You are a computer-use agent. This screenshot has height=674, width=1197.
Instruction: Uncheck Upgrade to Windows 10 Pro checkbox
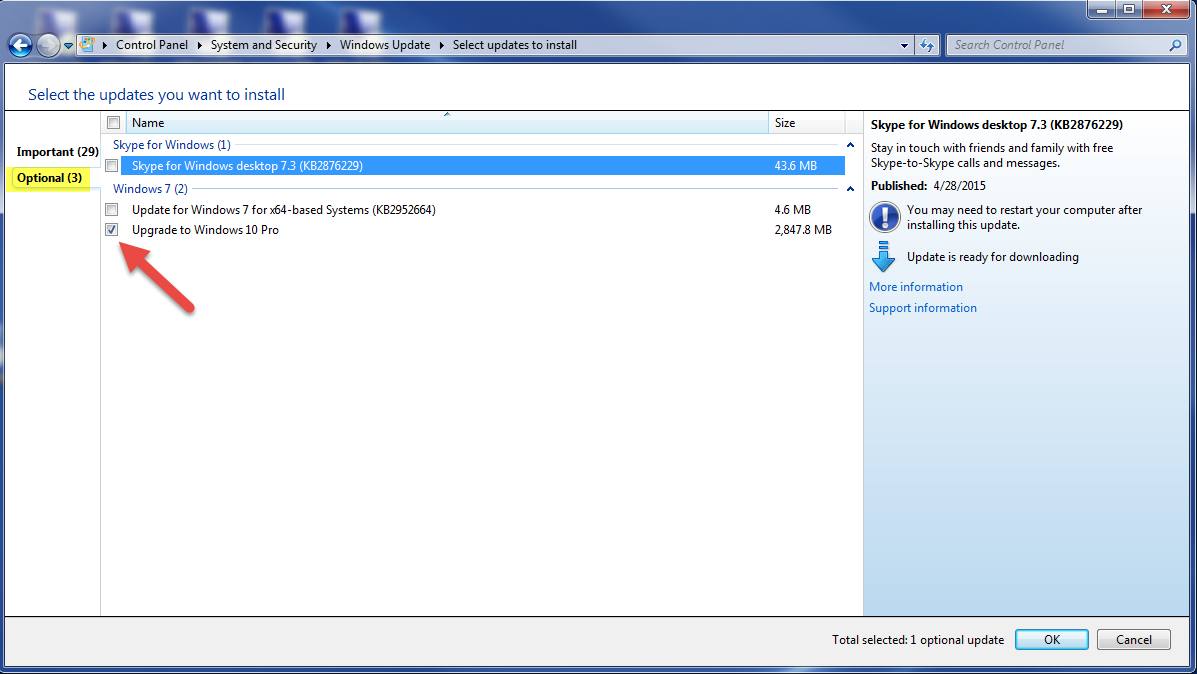112,230
